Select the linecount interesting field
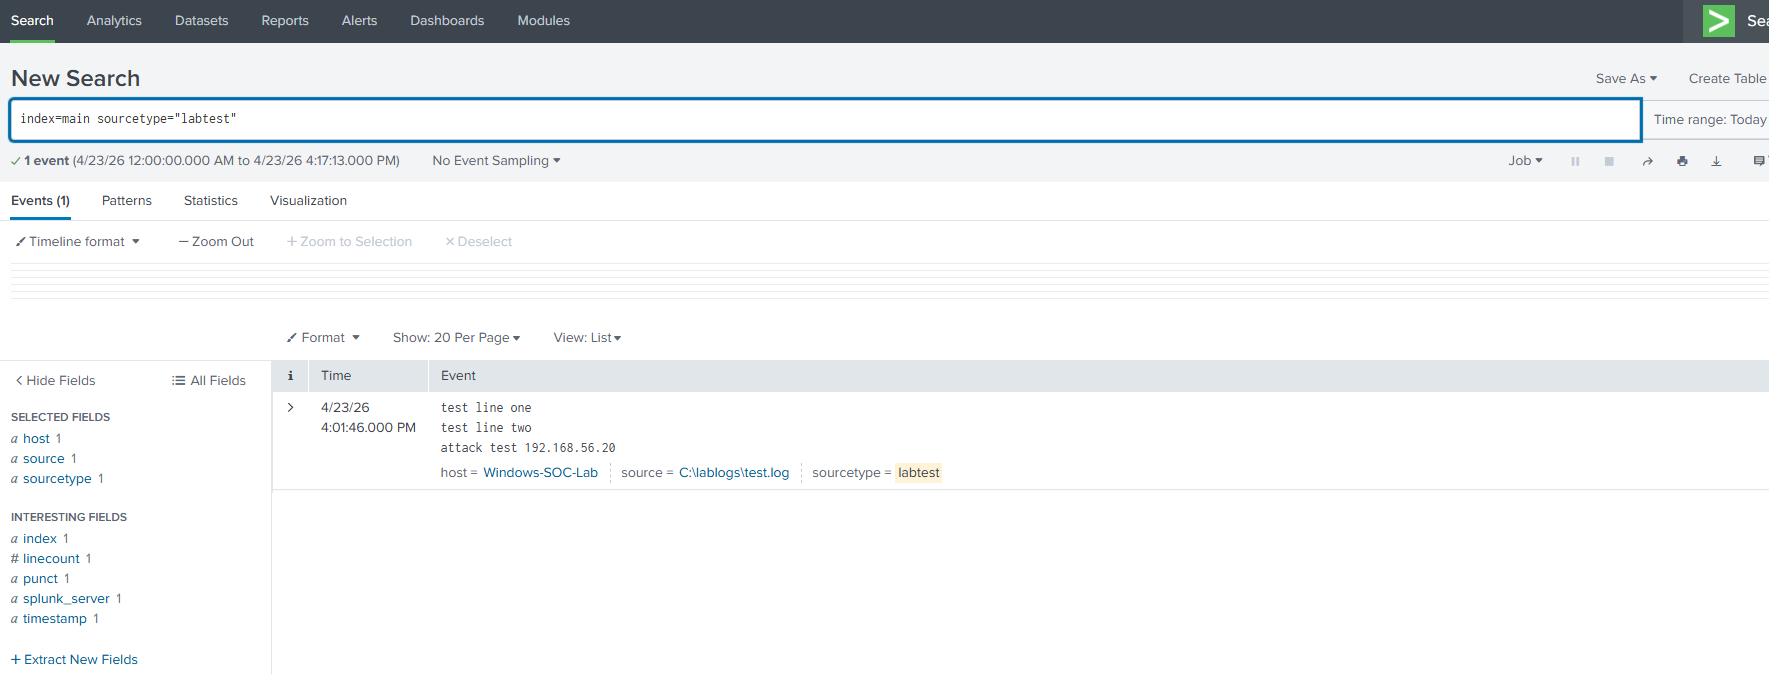Screen dimensions: 1769x674 [x=51, y=559]
